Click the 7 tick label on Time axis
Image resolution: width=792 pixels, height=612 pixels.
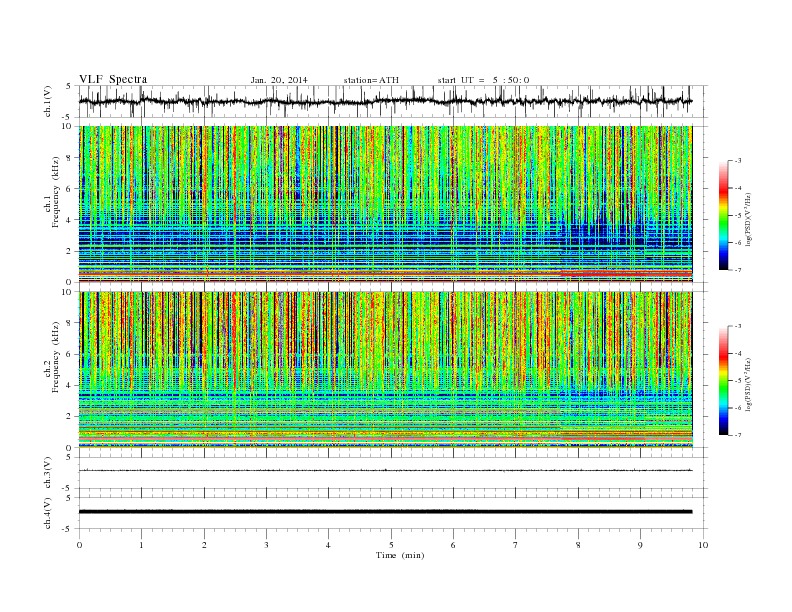516,545
